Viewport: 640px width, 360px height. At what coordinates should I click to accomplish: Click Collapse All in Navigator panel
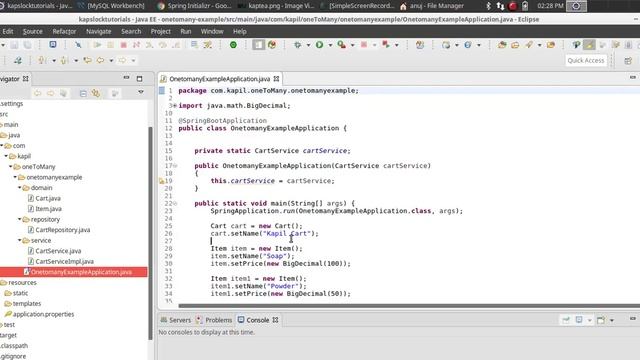tap(83, 93)
